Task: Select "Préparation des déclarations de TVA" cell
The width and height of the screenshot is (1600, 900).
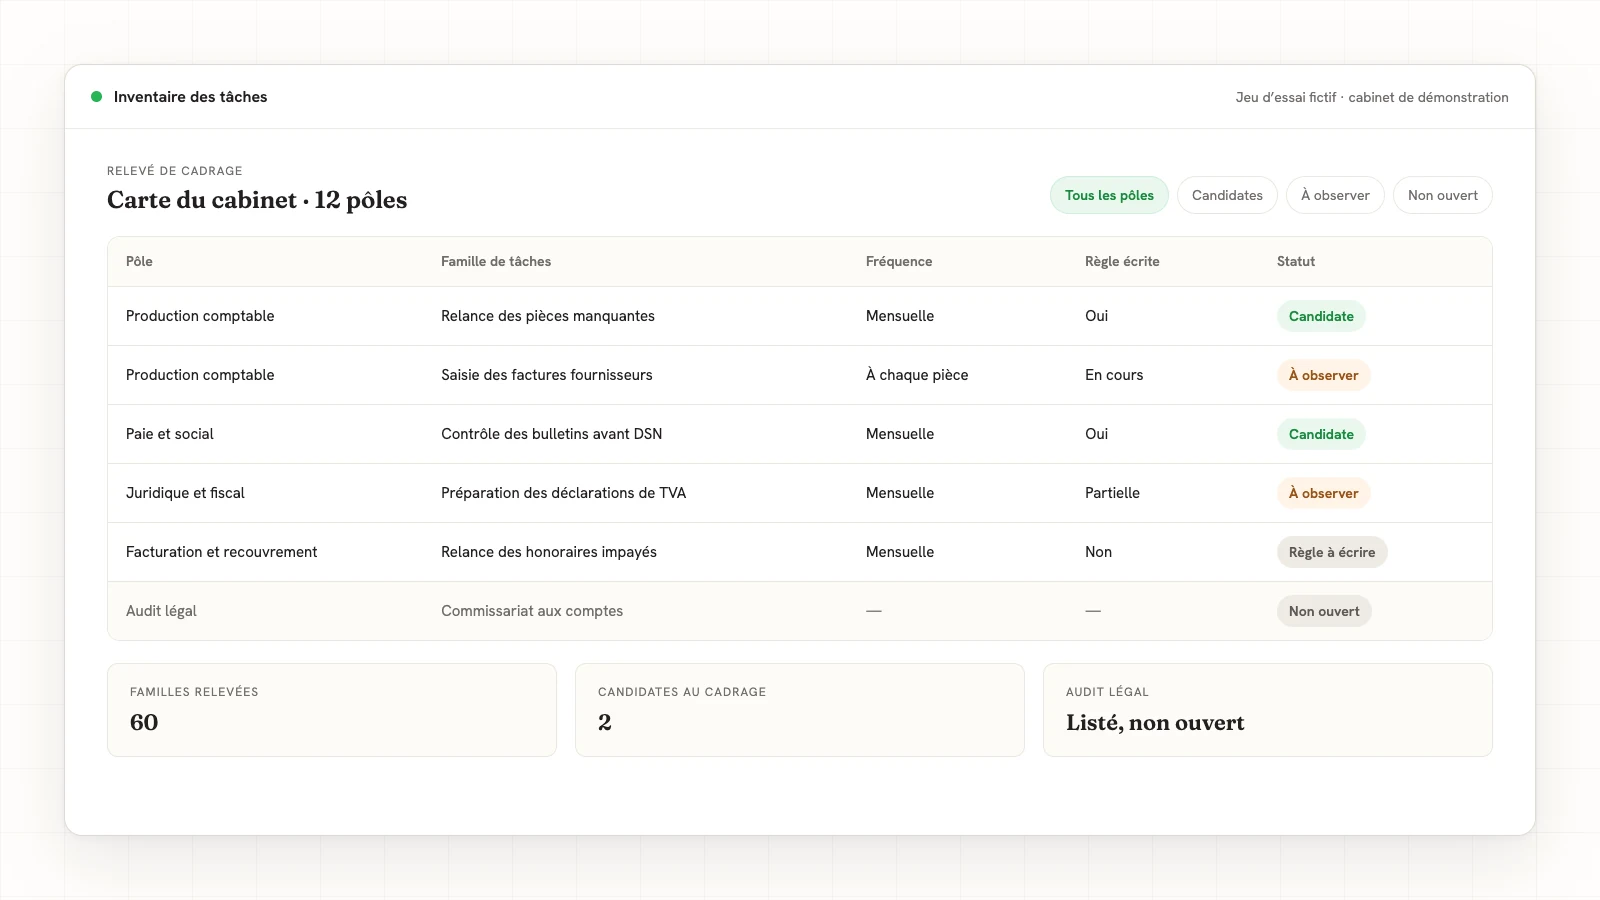Action: tap(564, 493)
